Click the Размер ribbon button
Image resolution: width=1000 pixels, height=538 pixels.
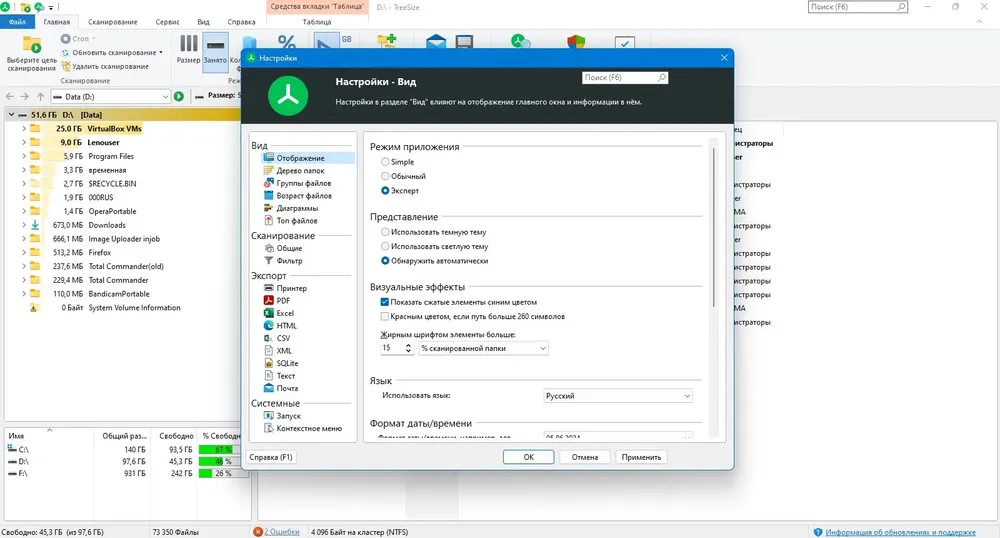(x=188, y=50)
